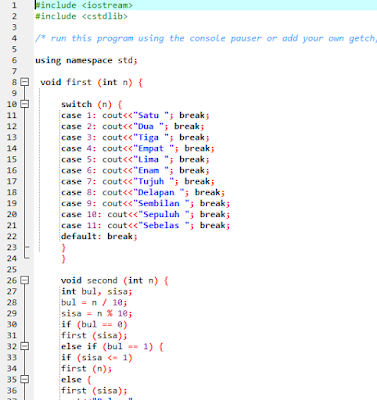Click the #include <iostream> line

[x=84, y=5]
